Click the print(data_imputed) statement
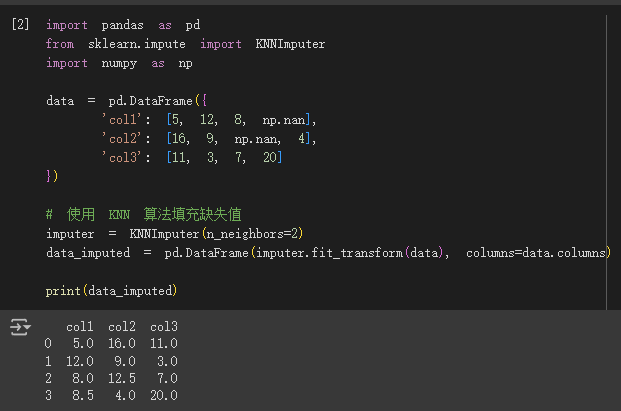This screenshot has height=411, width=621. point(112,291)
